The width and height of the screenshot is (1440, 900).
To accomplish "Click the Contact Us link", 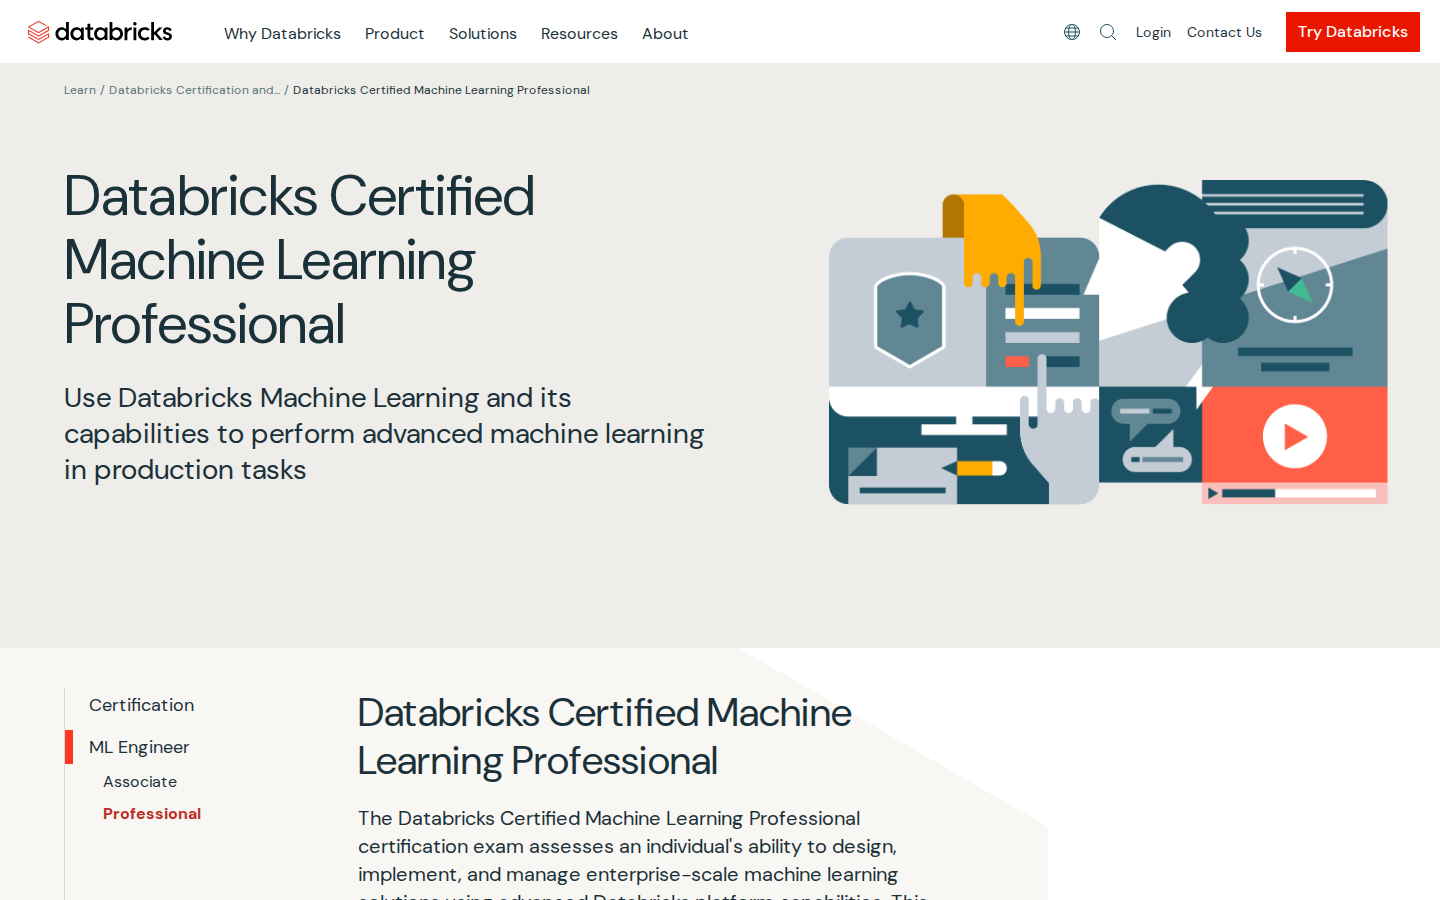I will tap(1224, 32).
